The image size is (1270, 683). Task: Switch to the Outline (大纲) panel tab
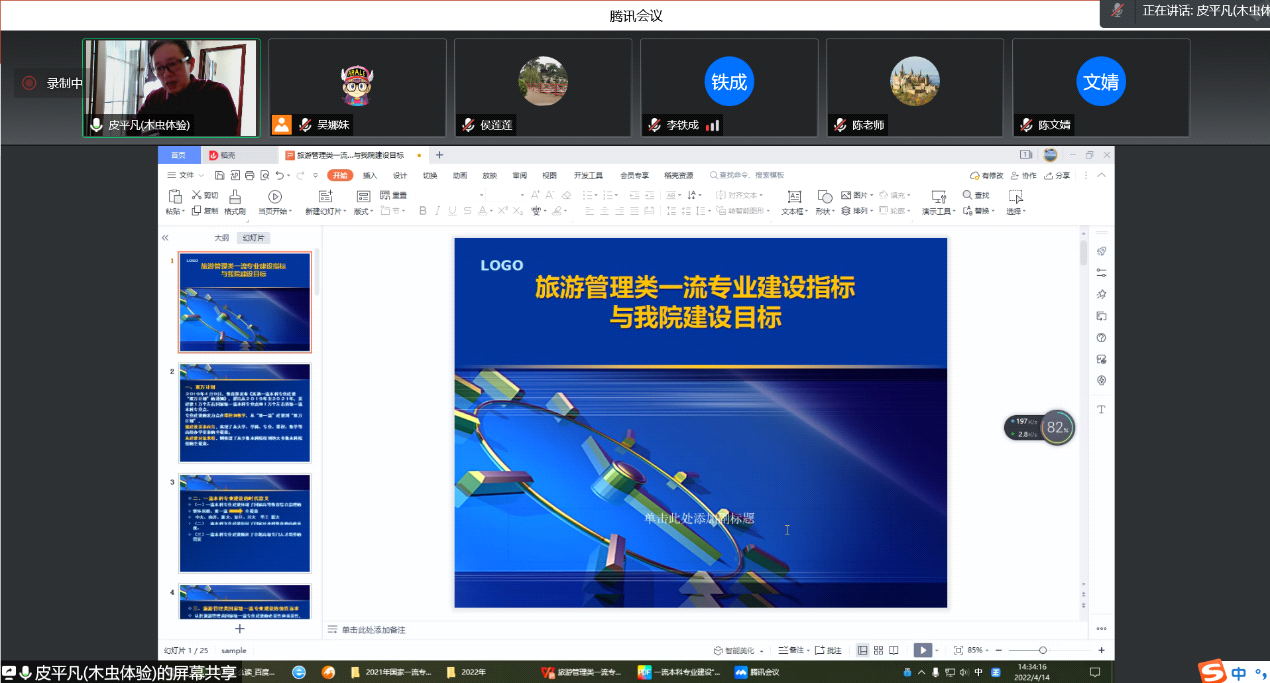click(221, 238)
